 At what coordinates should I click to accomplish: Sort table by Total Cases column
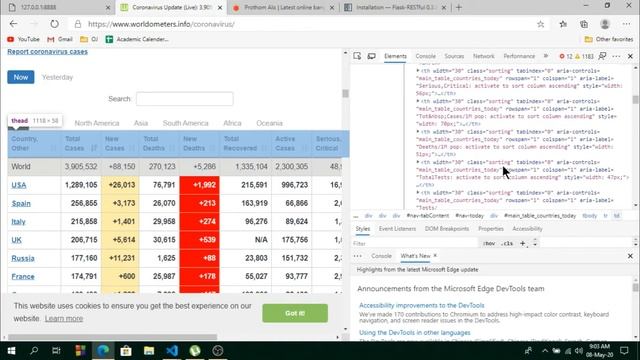(81, 144)
